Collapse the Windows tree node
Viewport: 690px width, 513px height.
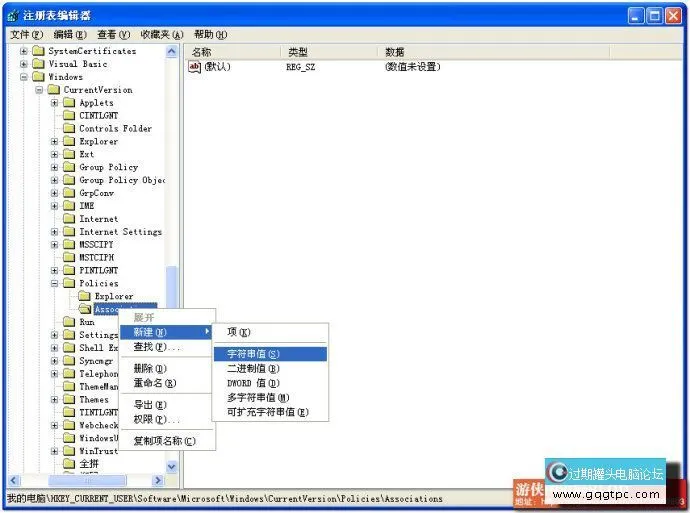coord(24,77)
